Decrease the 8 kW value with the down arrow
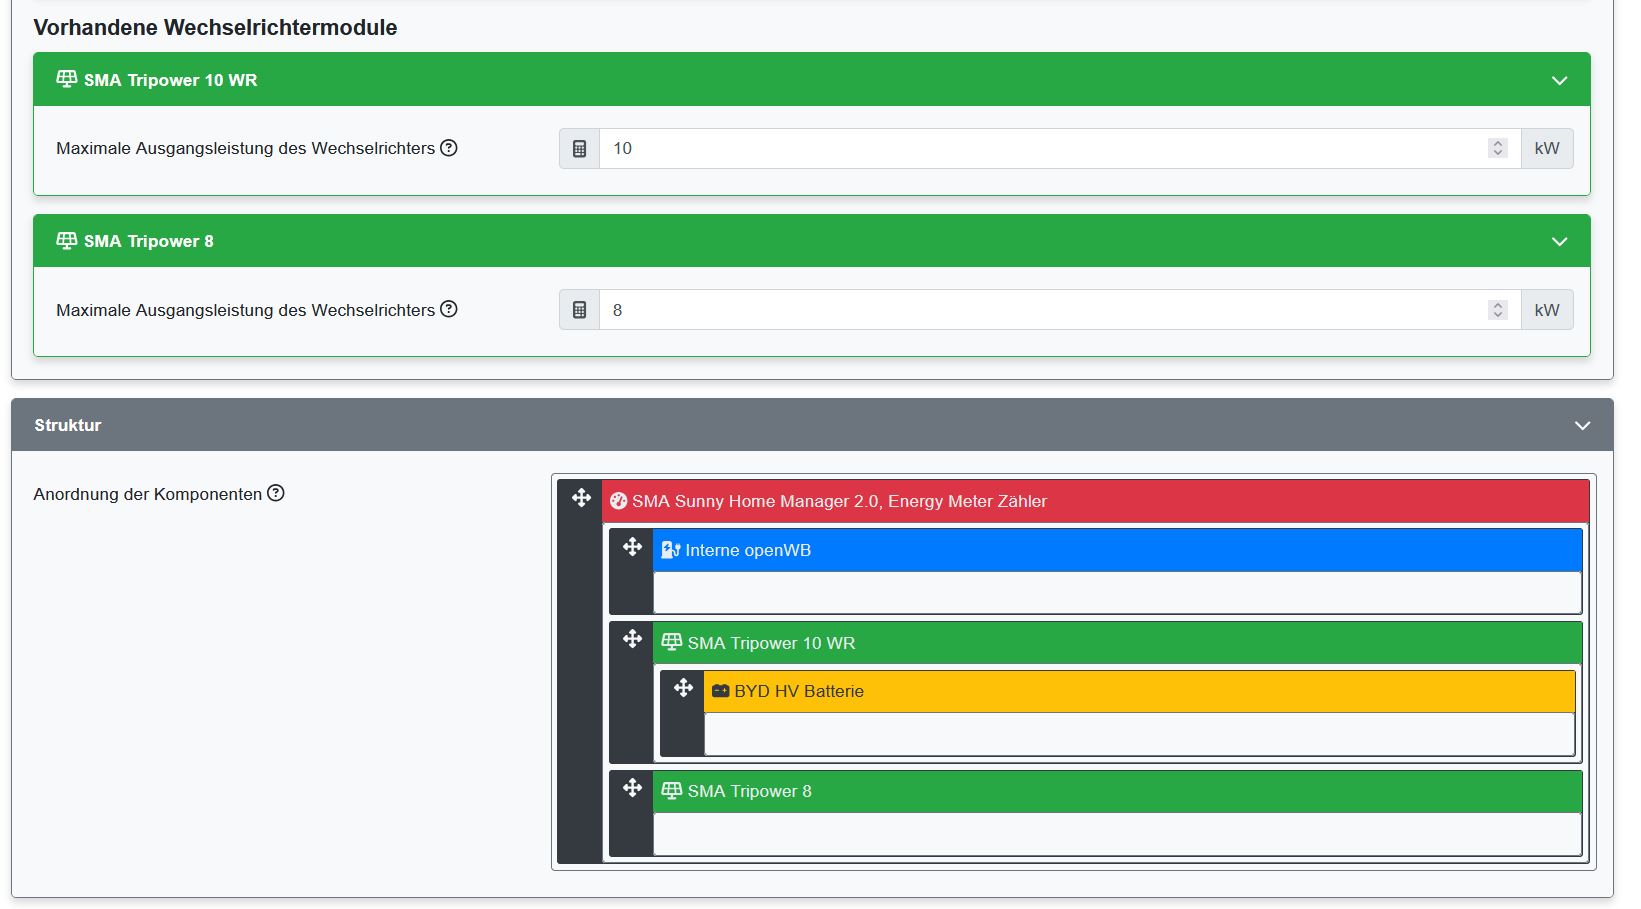 click(x=1497, y=315)
